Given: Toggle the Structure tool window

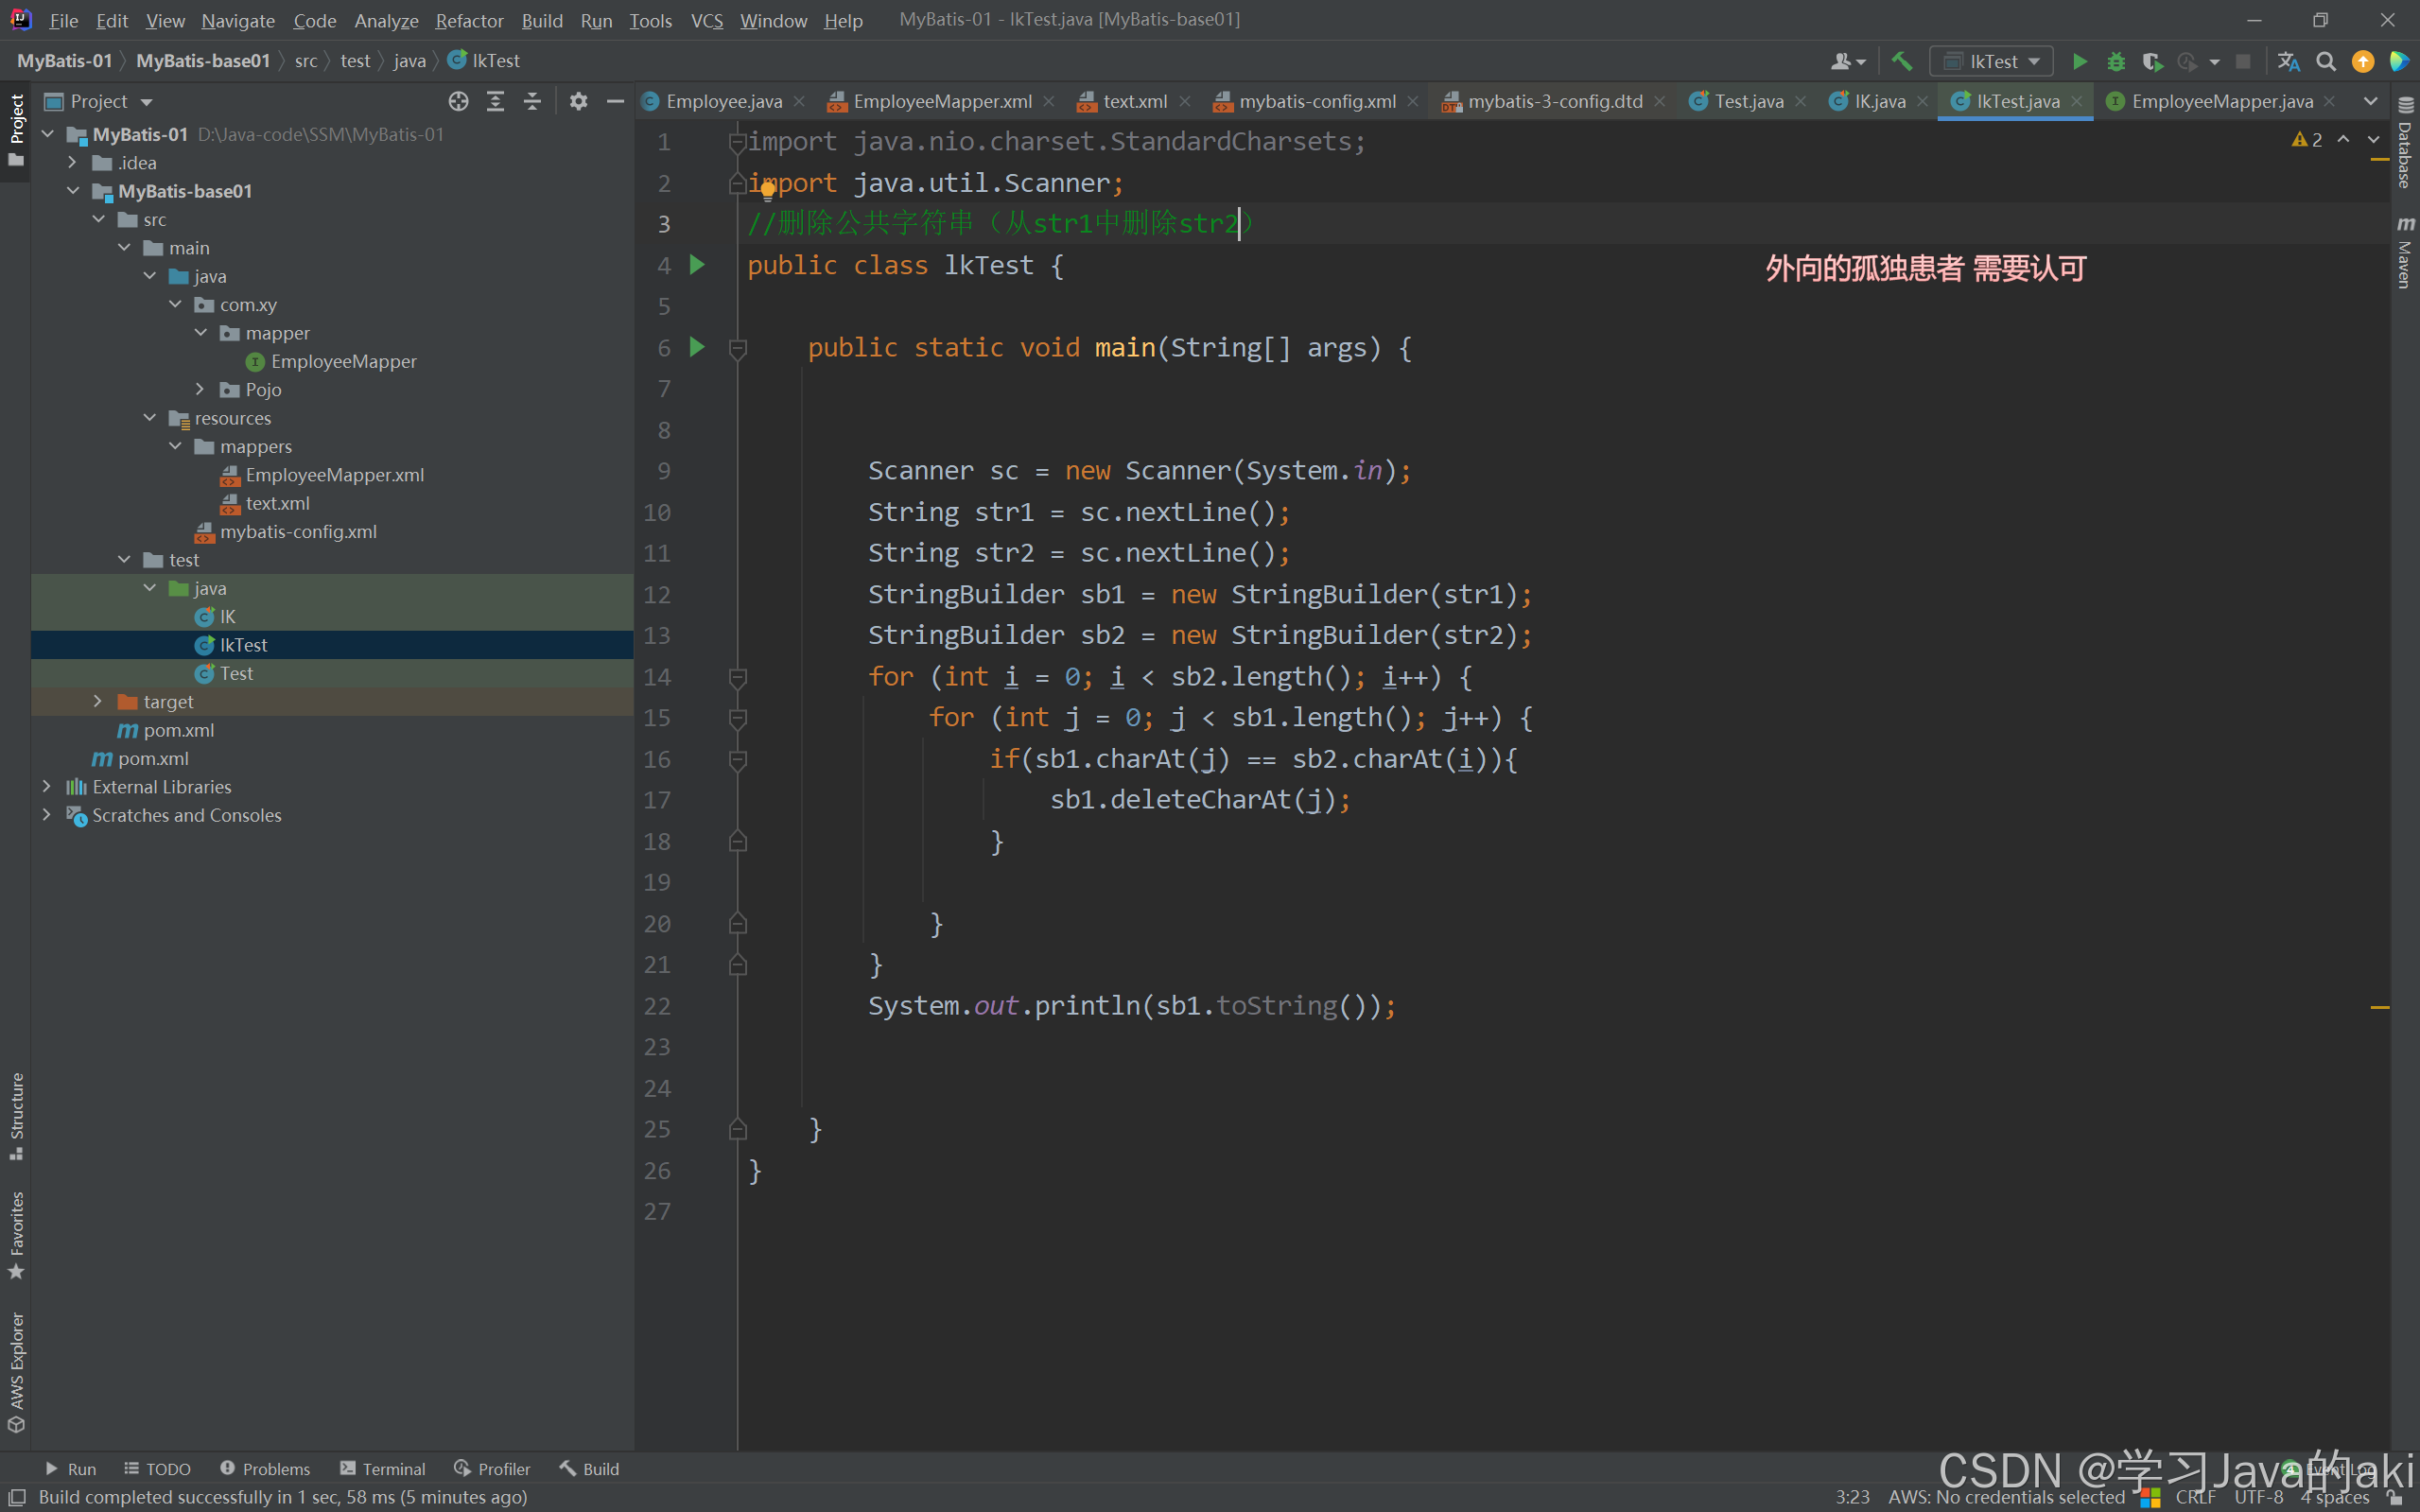Looking at the screenshot, I should 16,1114.
